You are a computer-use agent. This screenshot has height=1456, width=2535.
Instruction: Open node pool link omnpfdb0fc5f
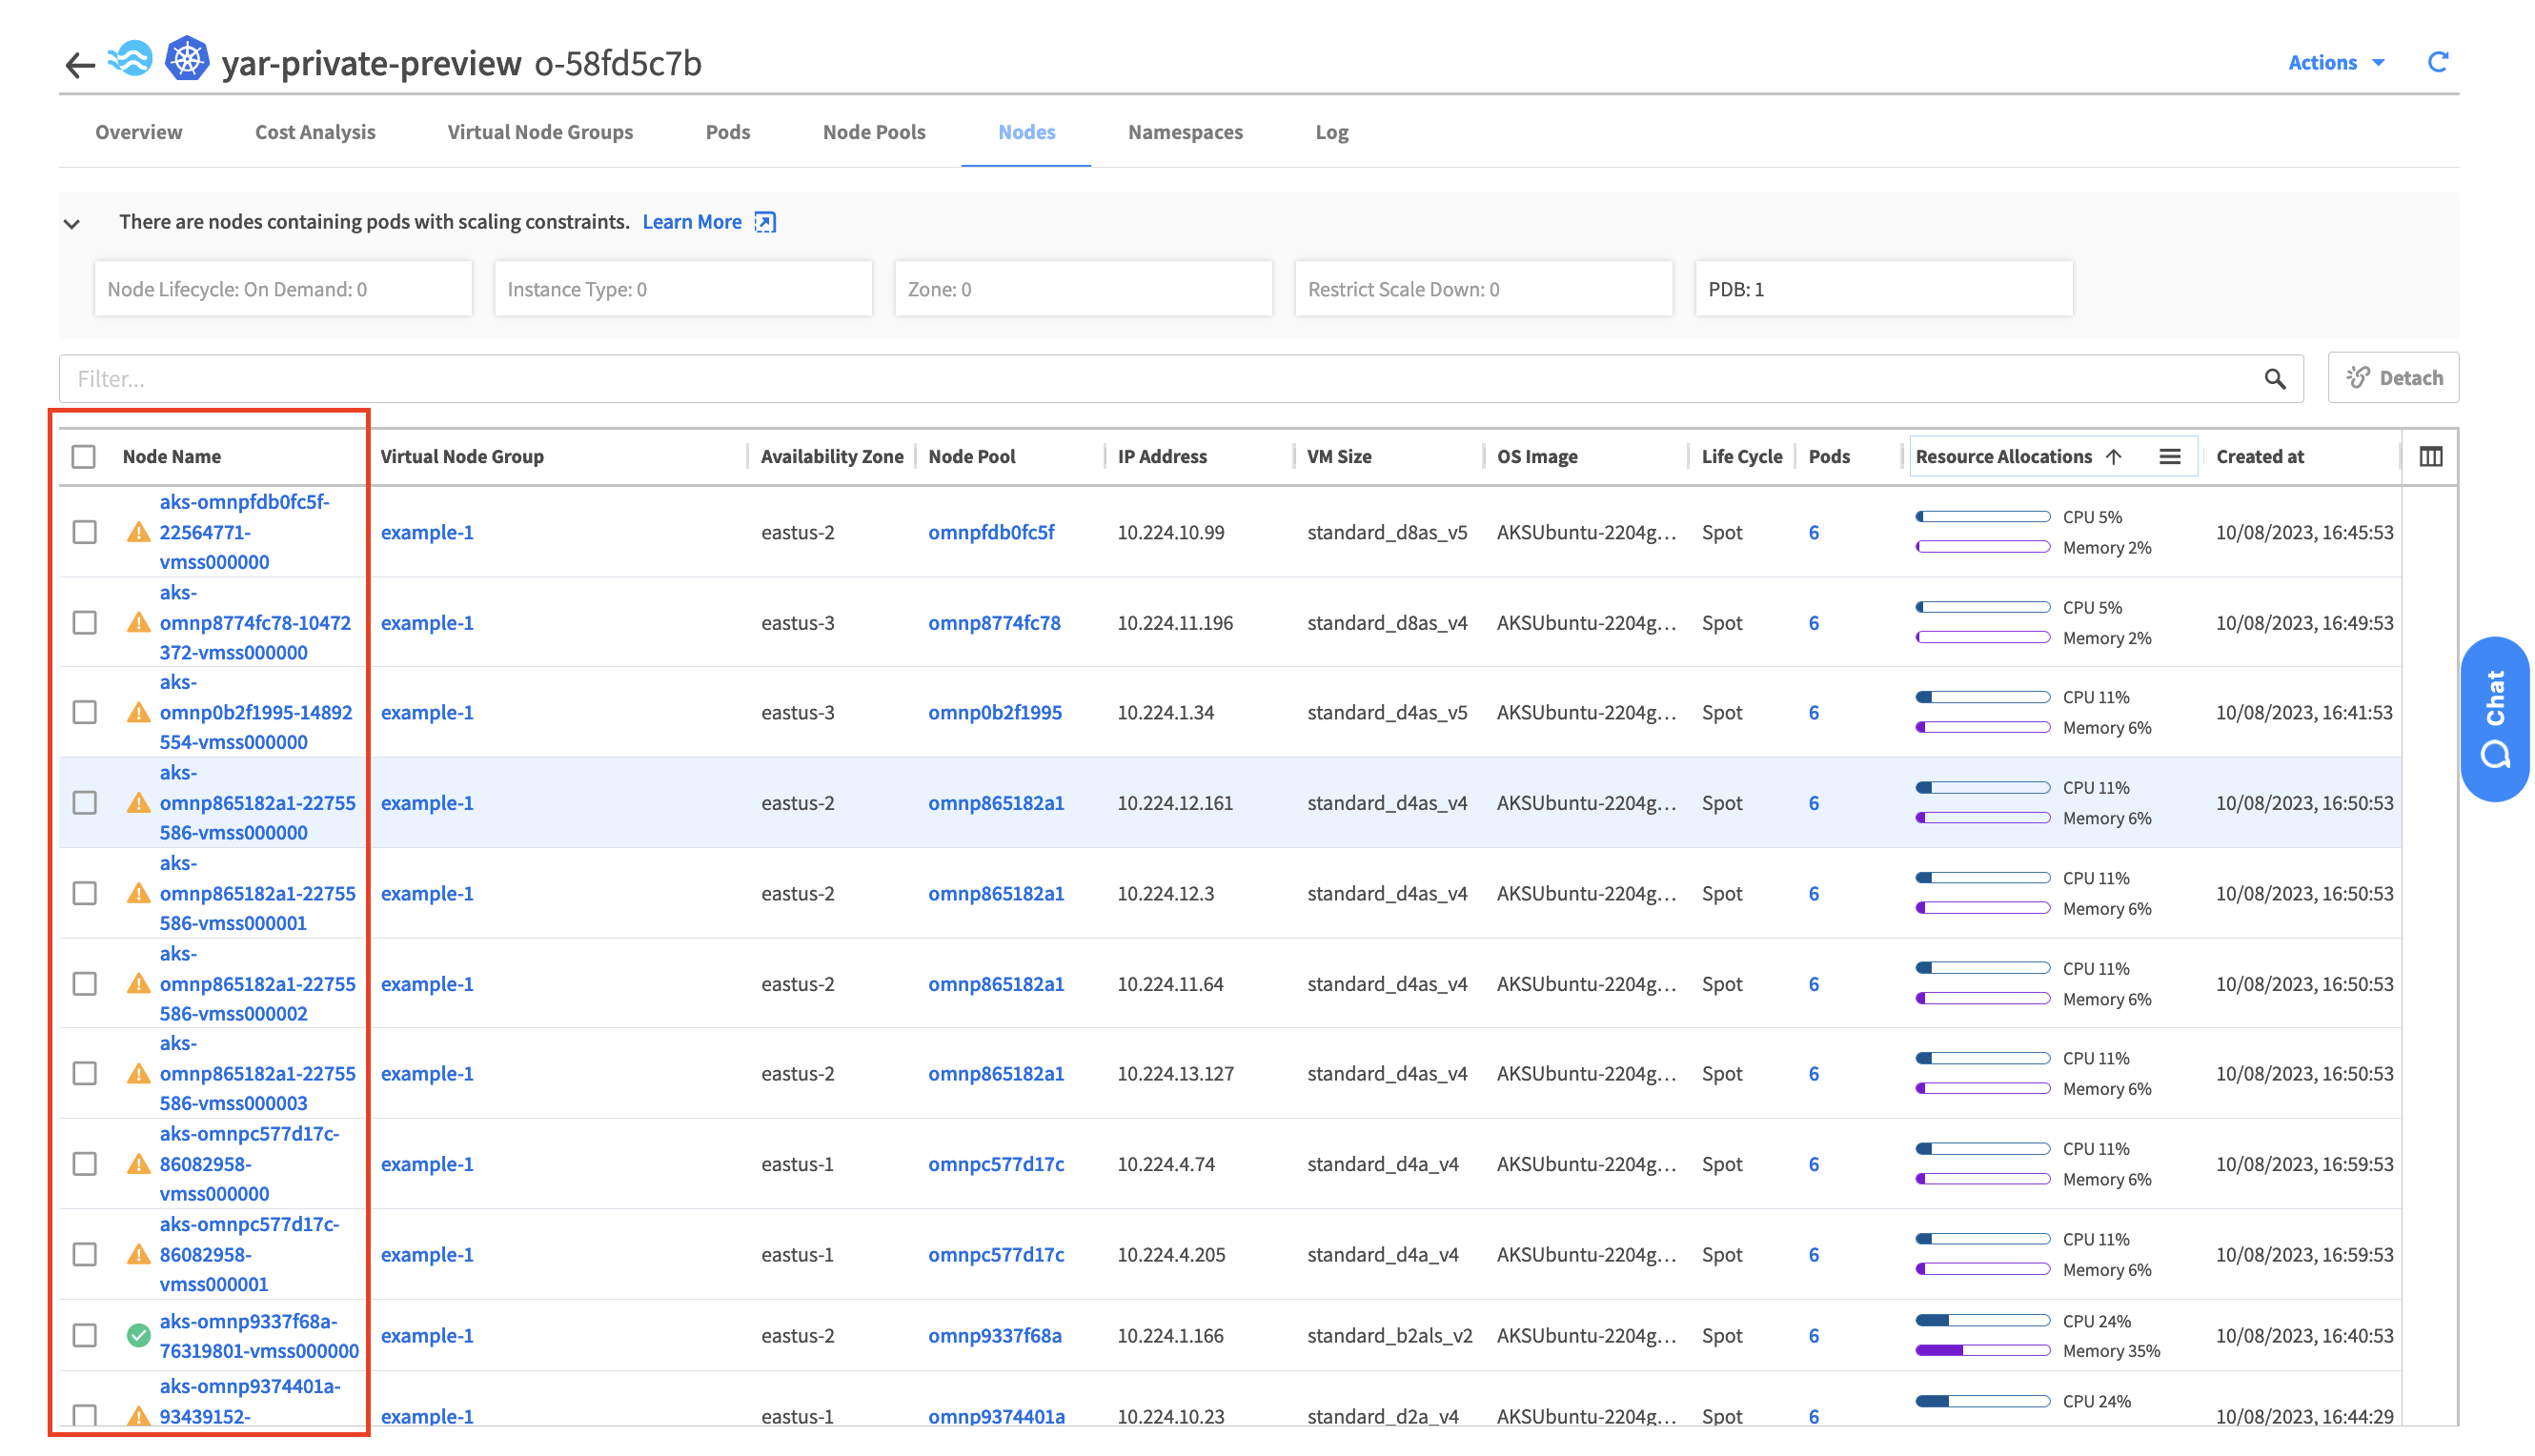coord(991,532)
